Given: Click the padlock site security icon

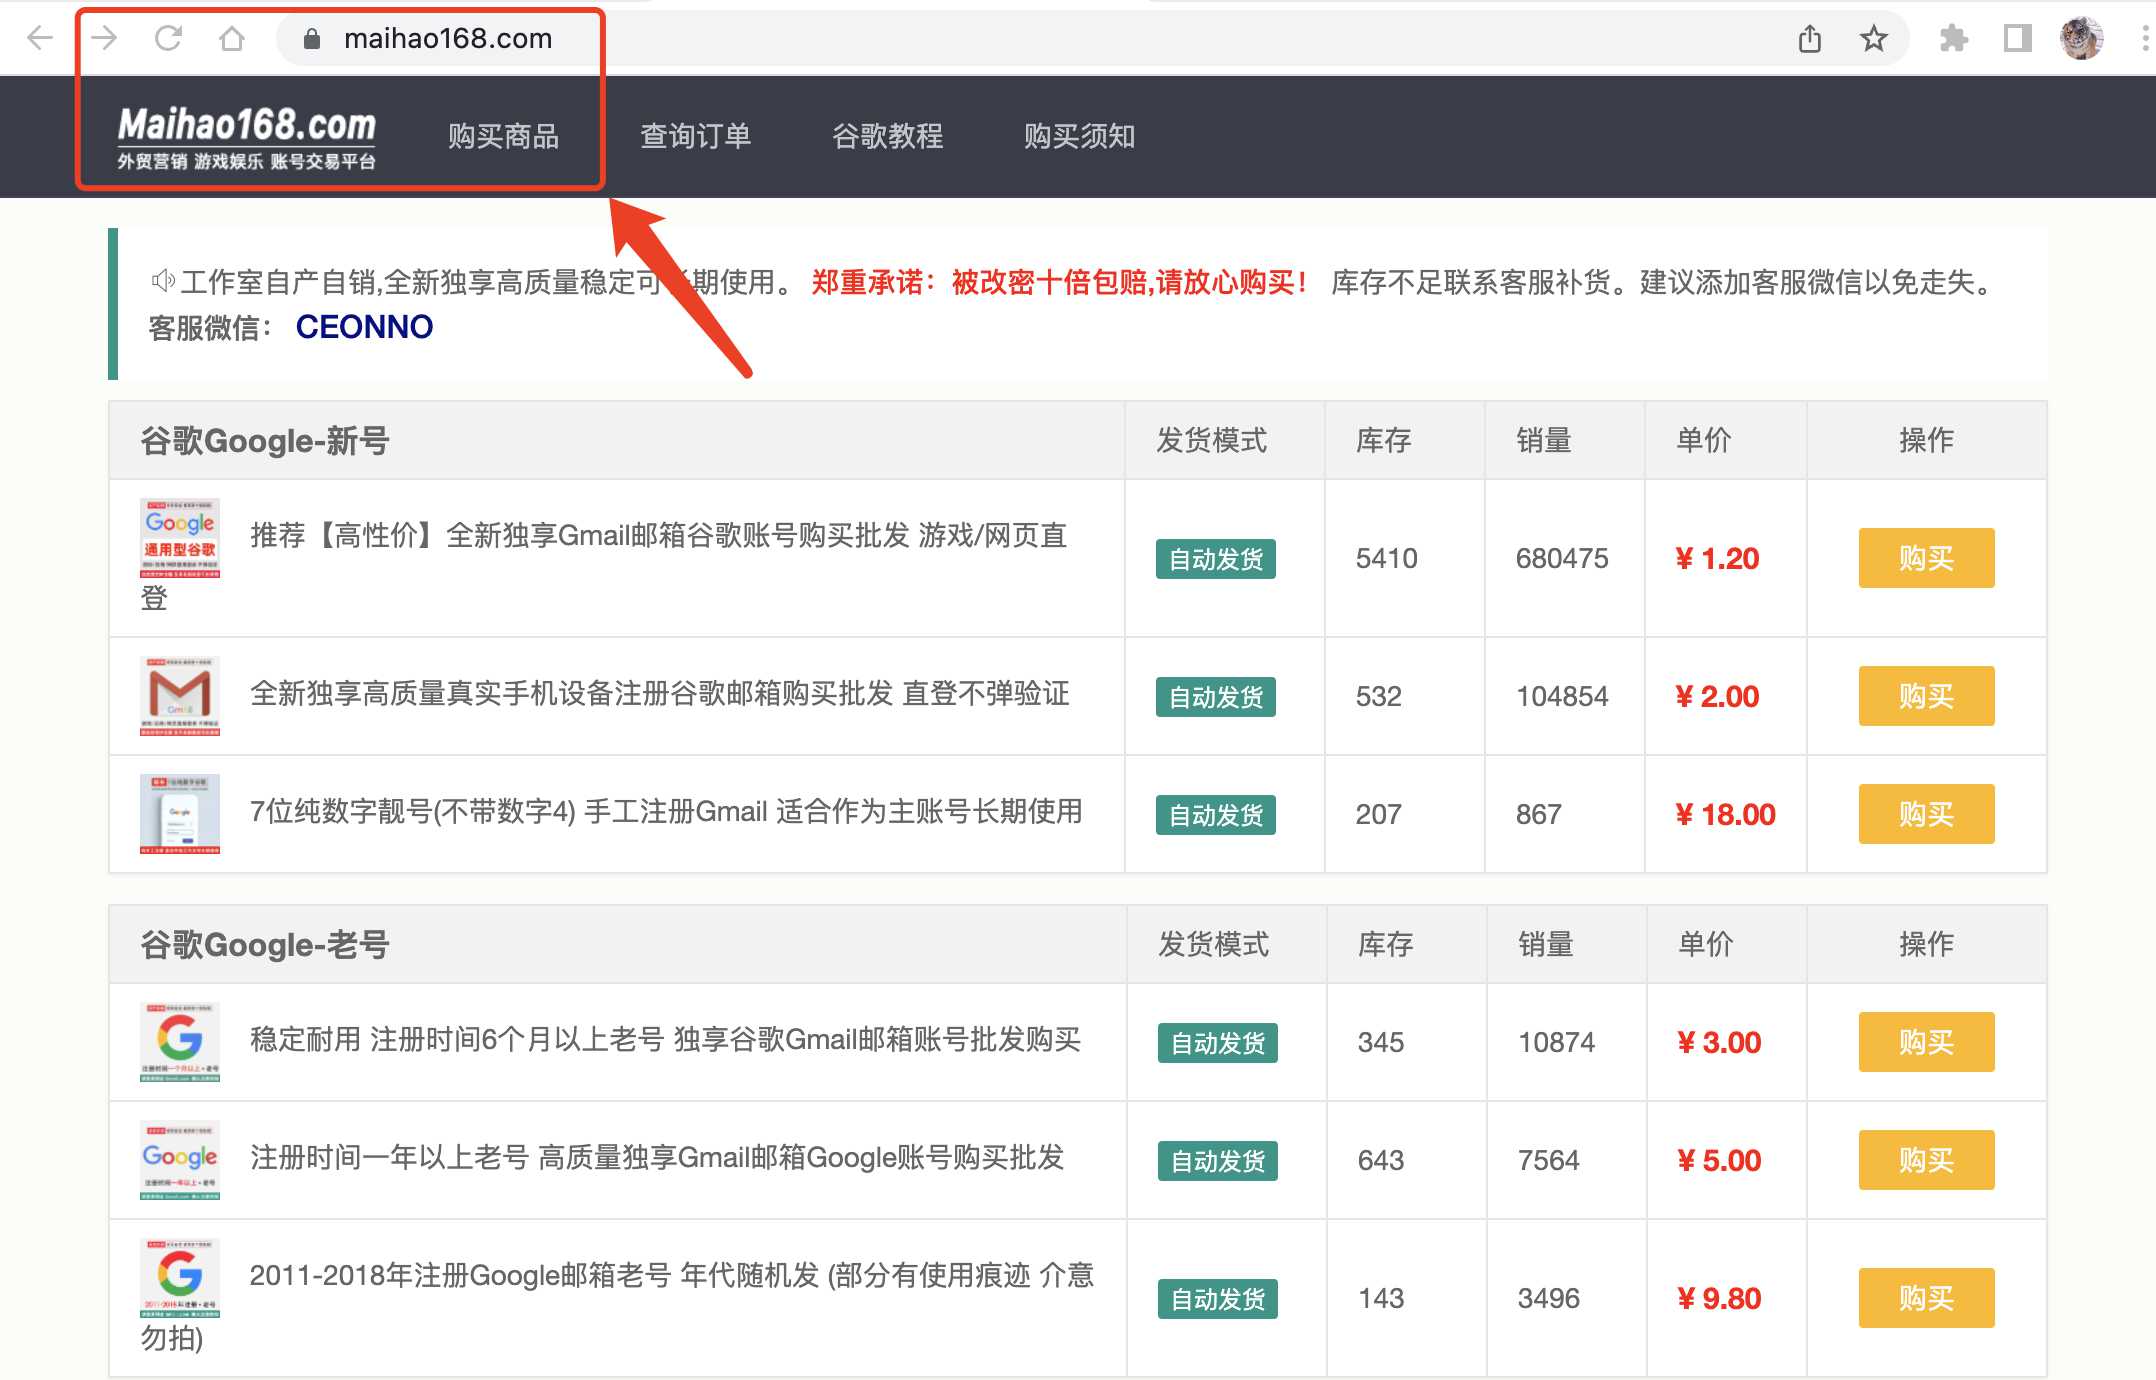Looking at the screenshot, I should tap(312, 38).
